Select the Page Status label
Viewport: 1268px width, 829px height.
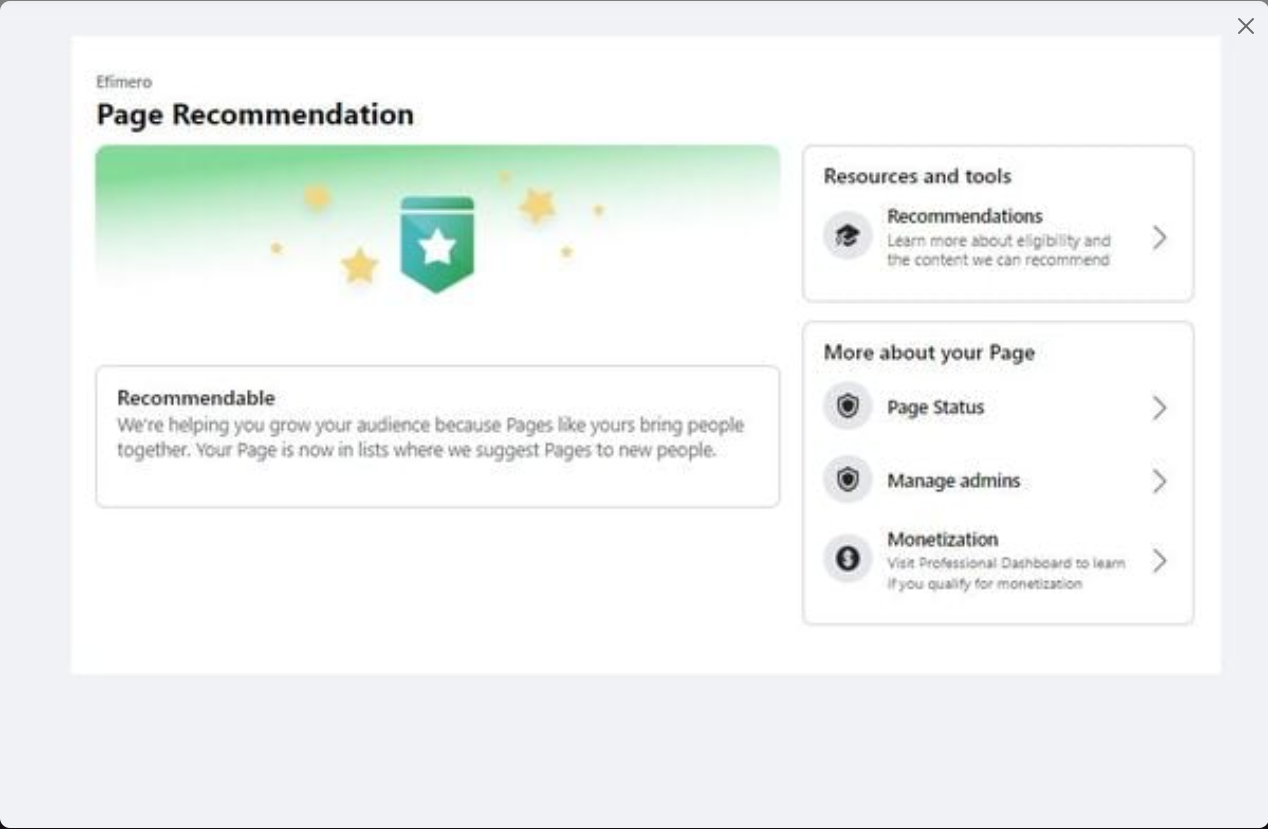point(935,408)
